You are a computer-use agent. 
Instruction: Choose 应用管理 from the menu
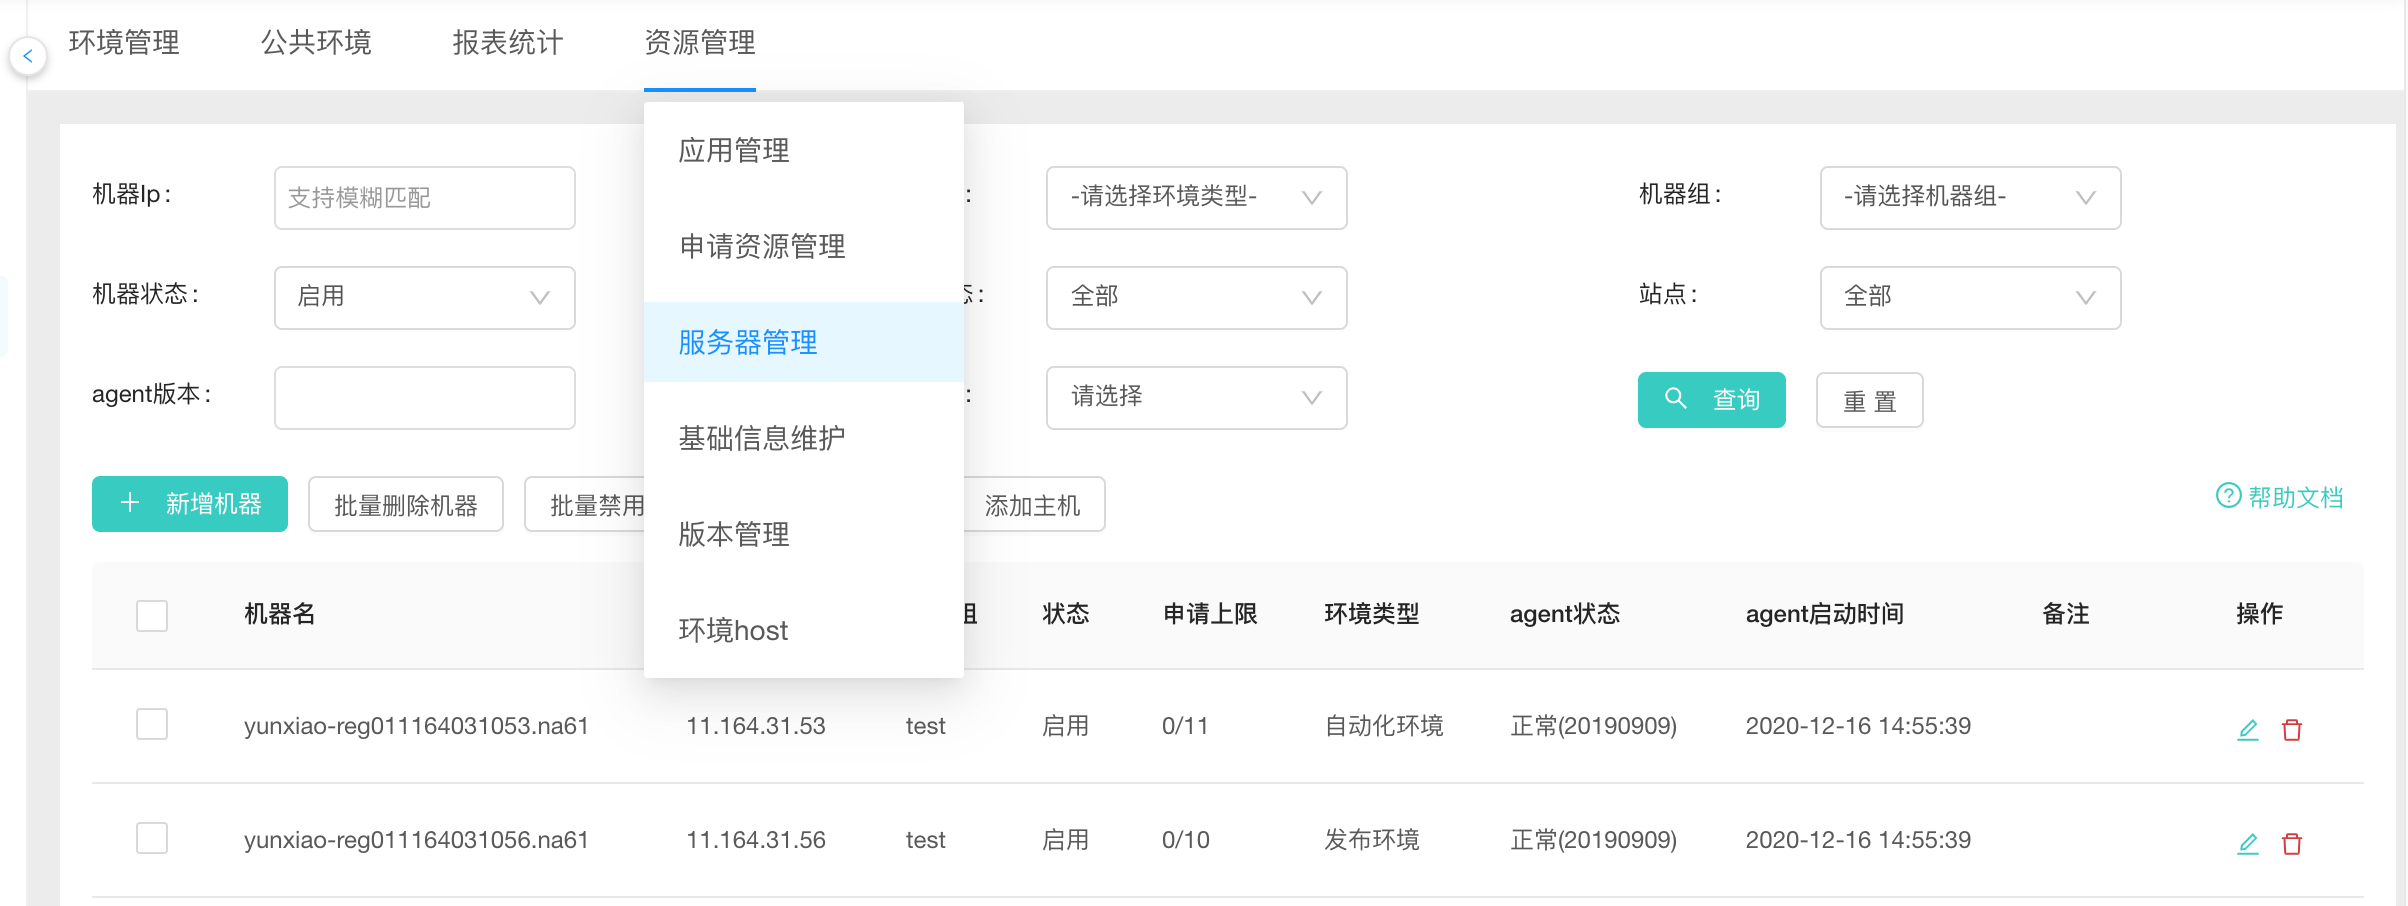pos(804,150)
